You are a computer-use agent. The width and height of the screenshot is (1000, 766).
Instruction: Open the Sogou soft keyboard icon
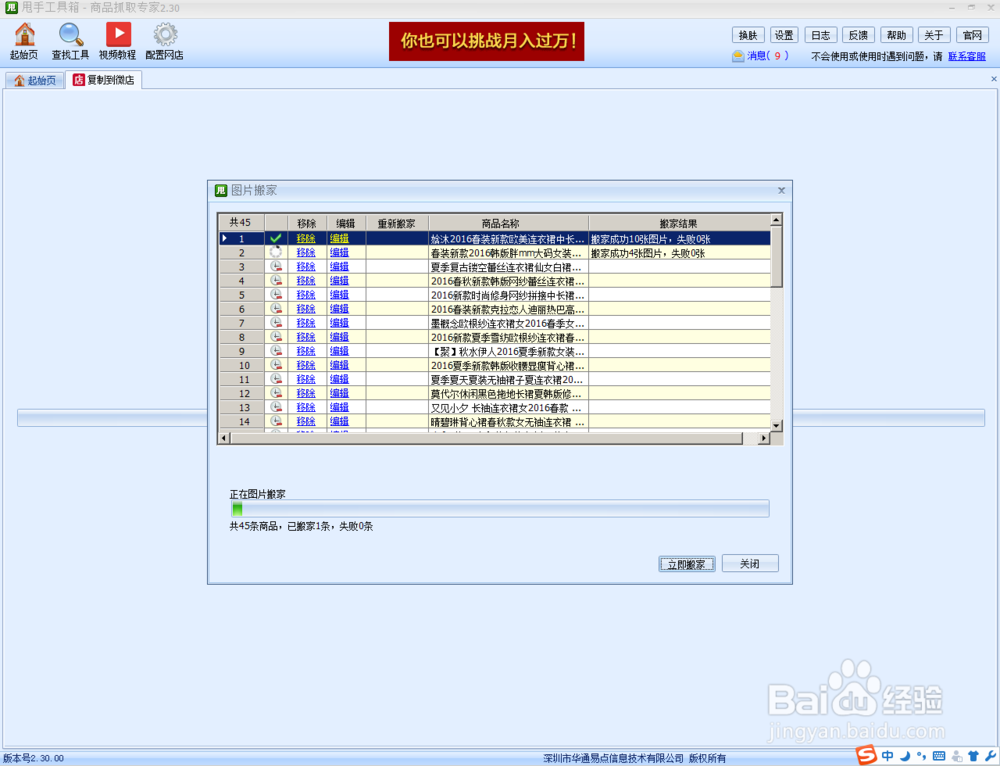(938, 756)
